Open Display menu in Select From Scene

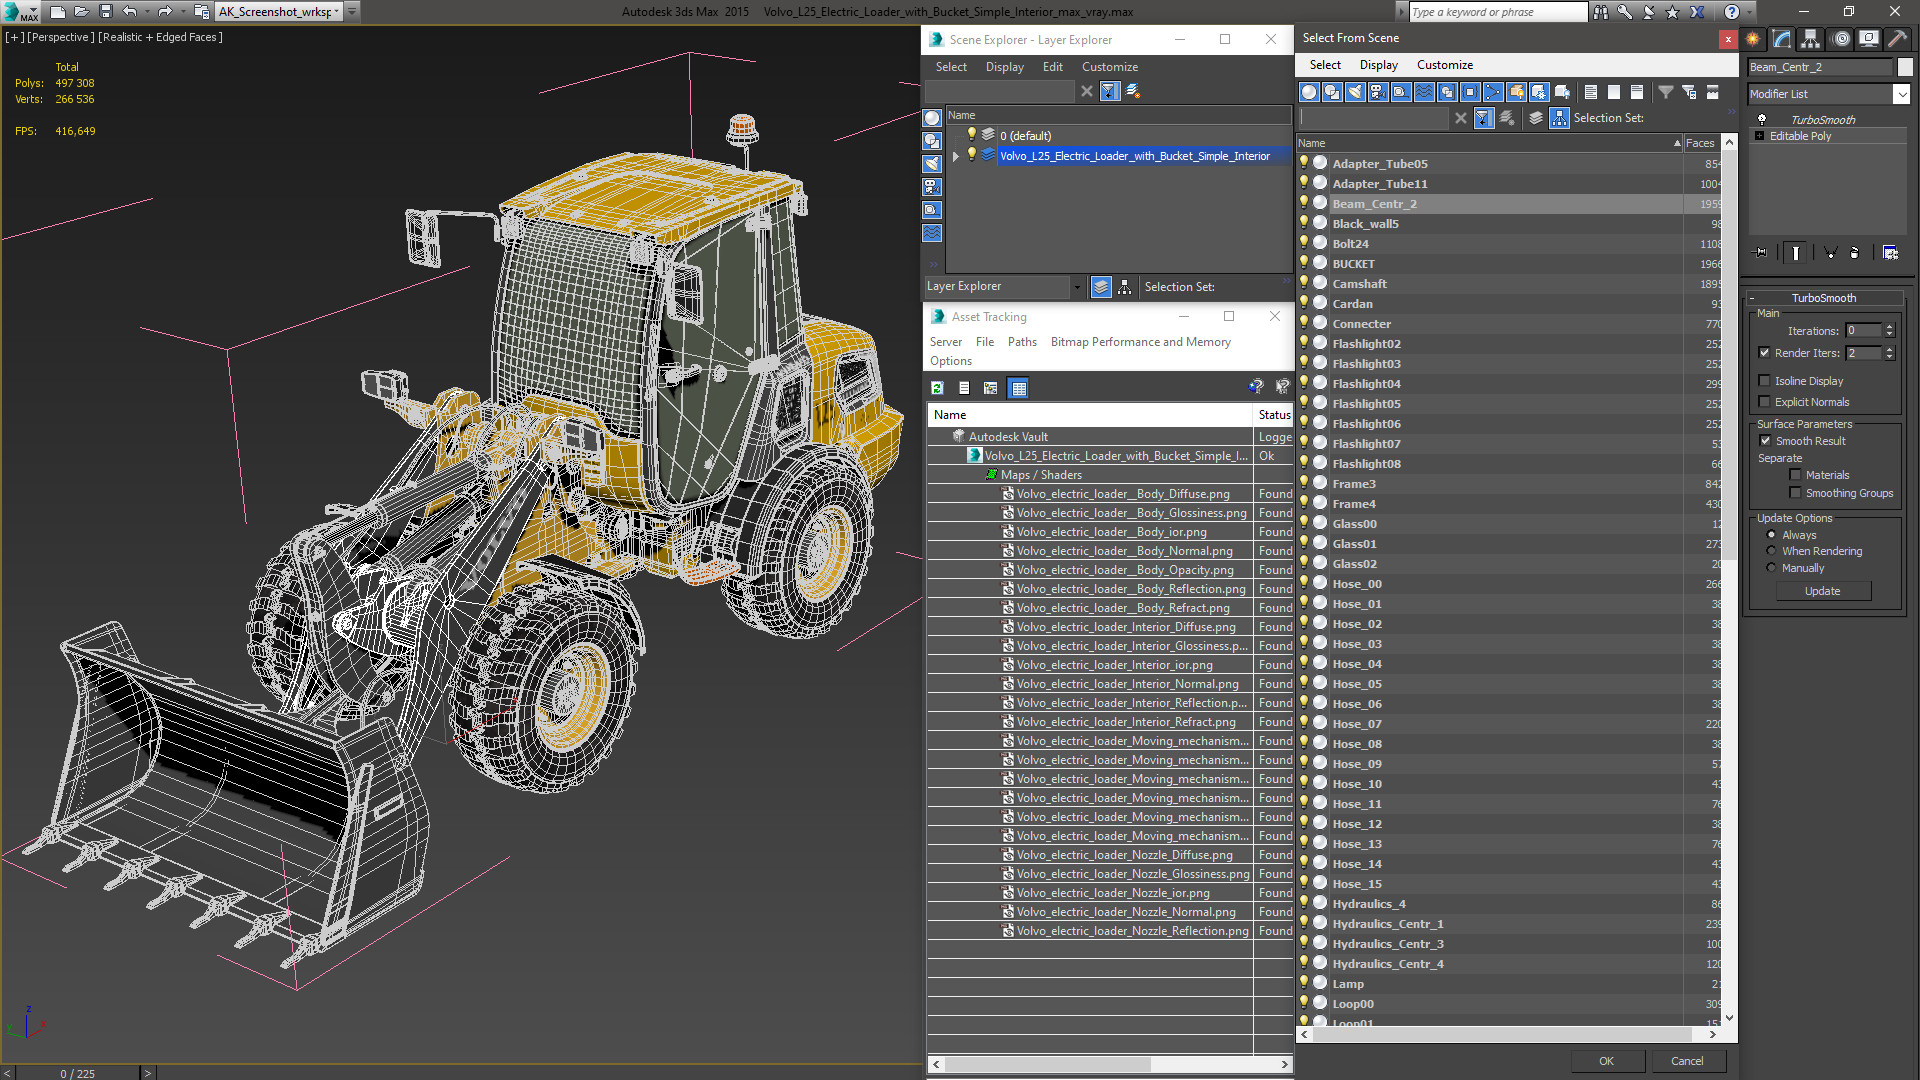1378,65
